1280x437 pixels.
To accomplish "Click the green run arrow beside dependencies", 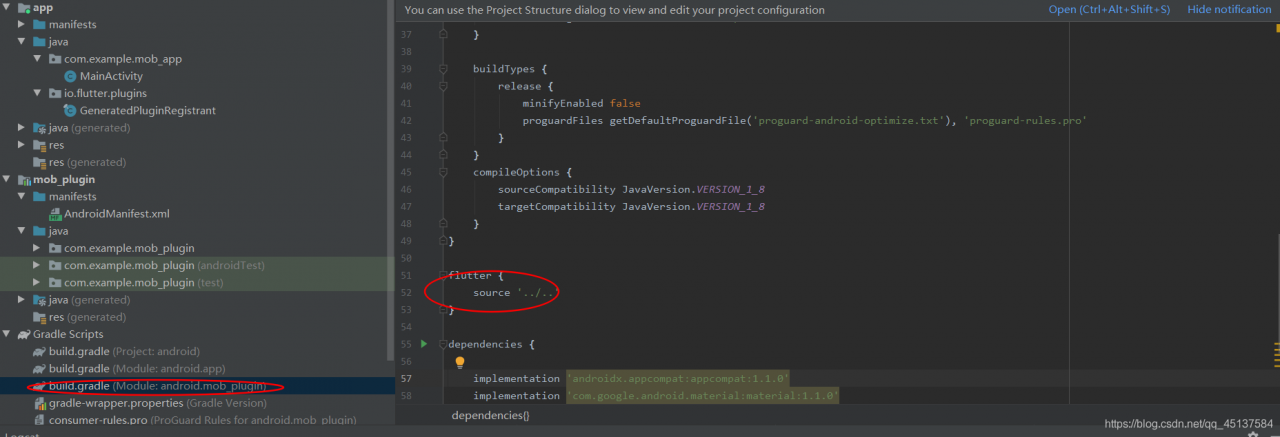I will pos(424,344).
